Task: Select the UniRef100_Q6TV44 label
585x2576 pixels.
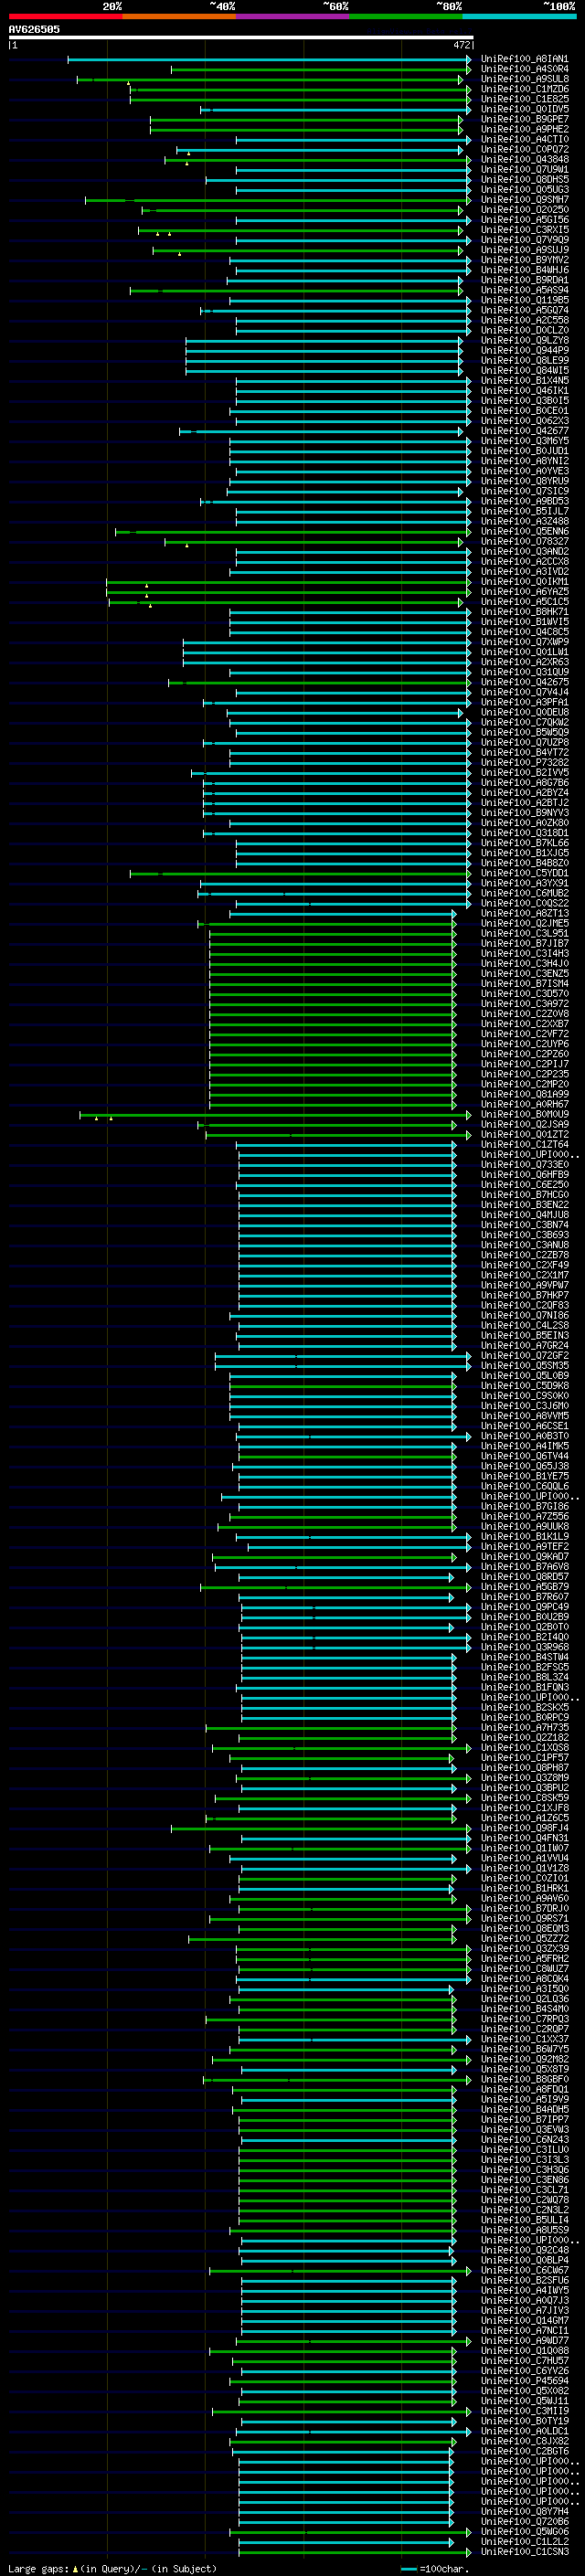Action: coord(524,1456)
